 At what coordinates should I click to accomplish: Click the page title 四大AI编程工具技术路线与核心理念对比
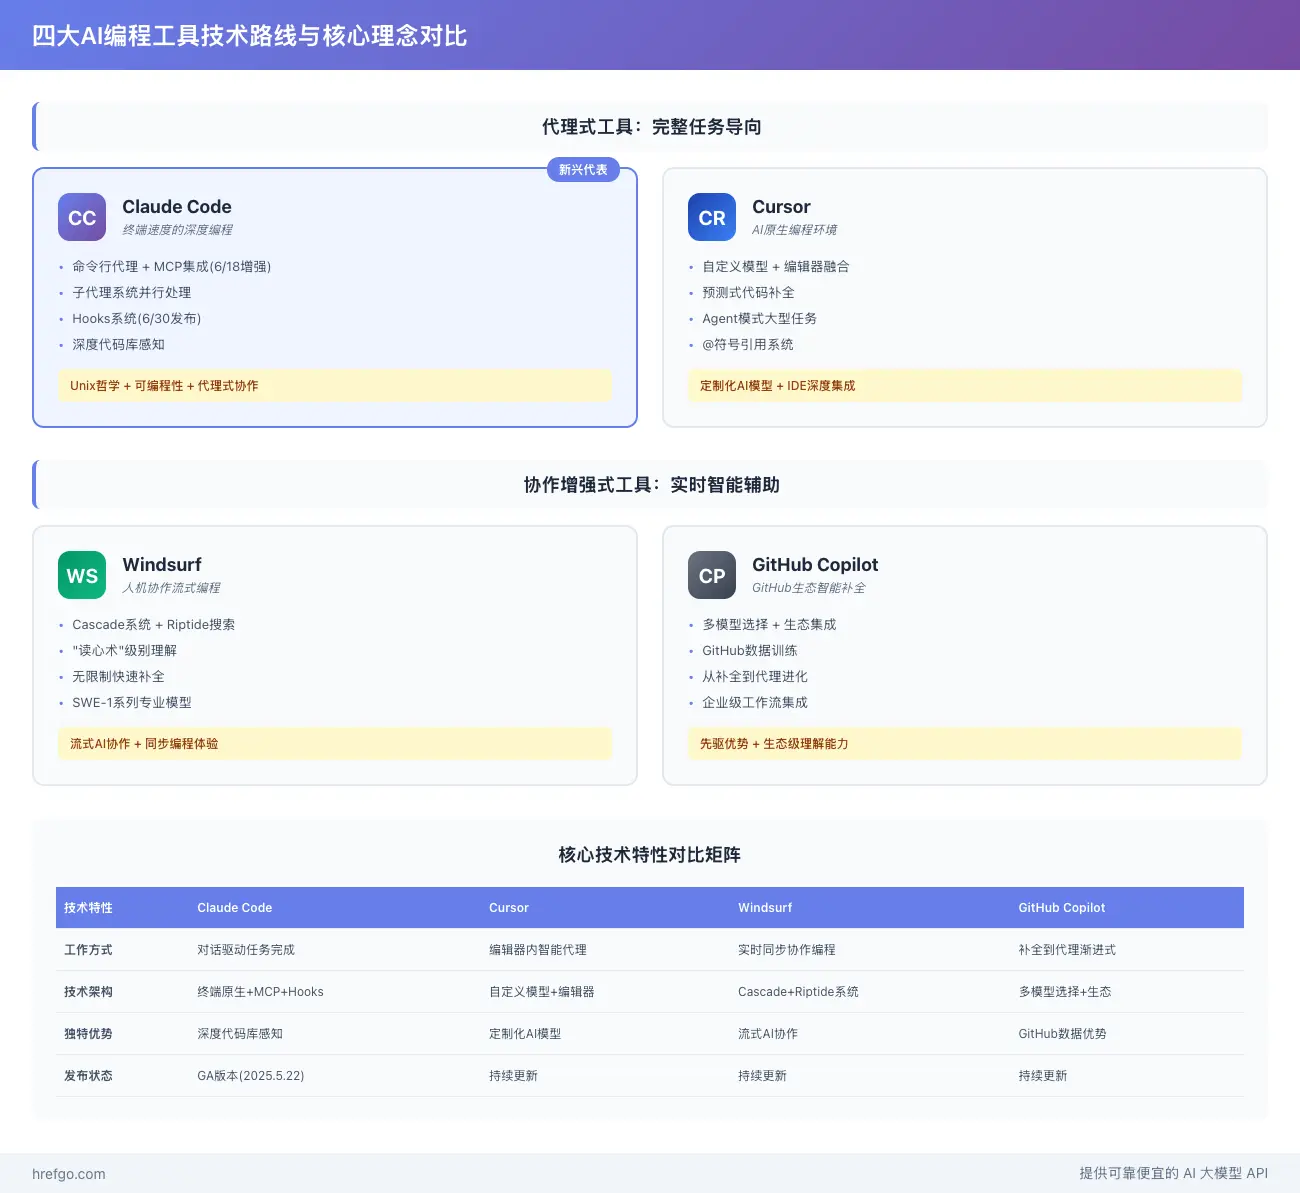250,36
